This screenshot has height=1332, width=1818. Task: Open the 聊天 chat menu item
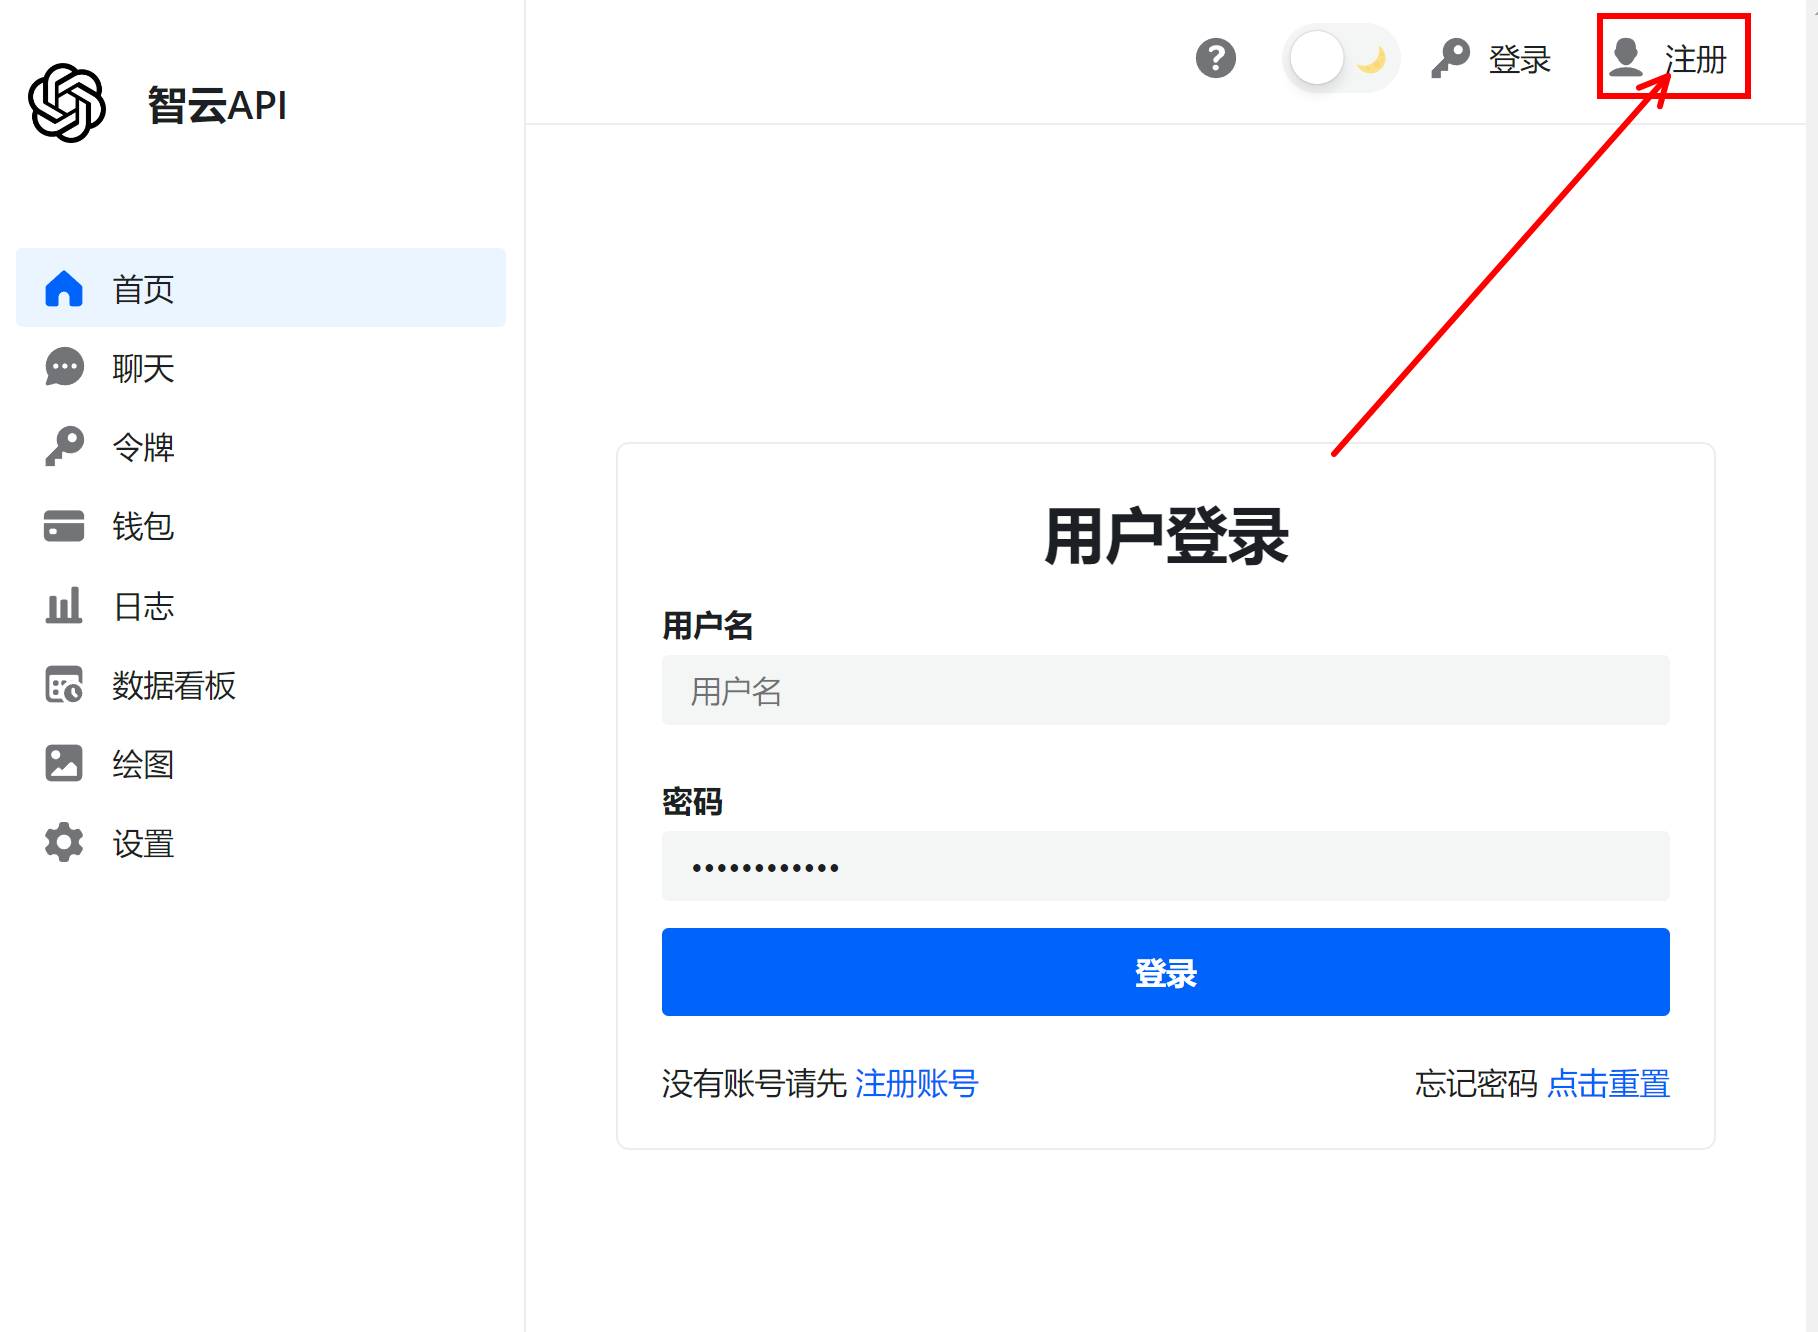click(143, 368)
